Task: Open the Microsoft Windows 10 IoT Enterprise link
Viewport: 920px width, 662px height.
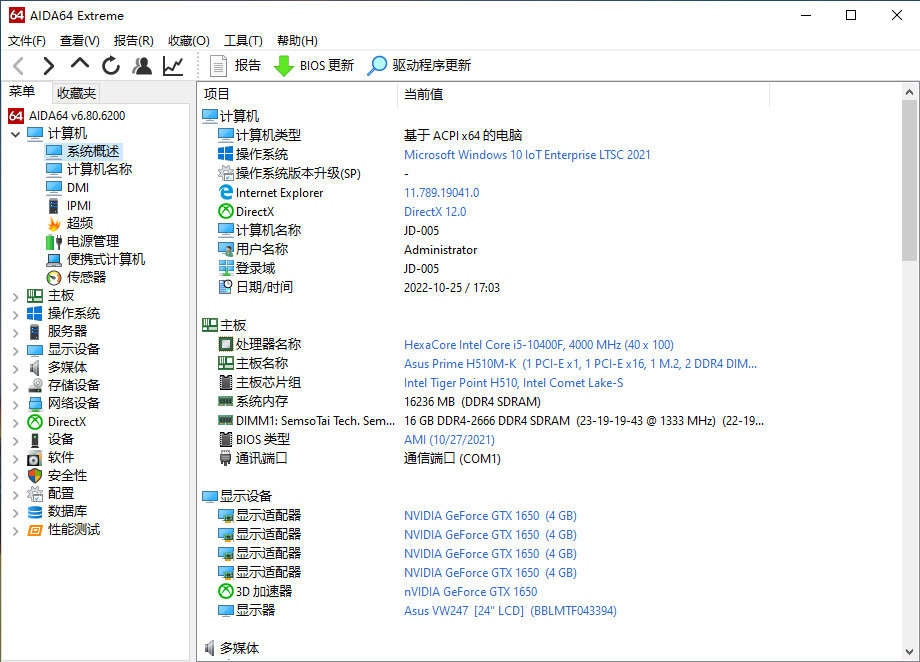Action: click(527, 155)
